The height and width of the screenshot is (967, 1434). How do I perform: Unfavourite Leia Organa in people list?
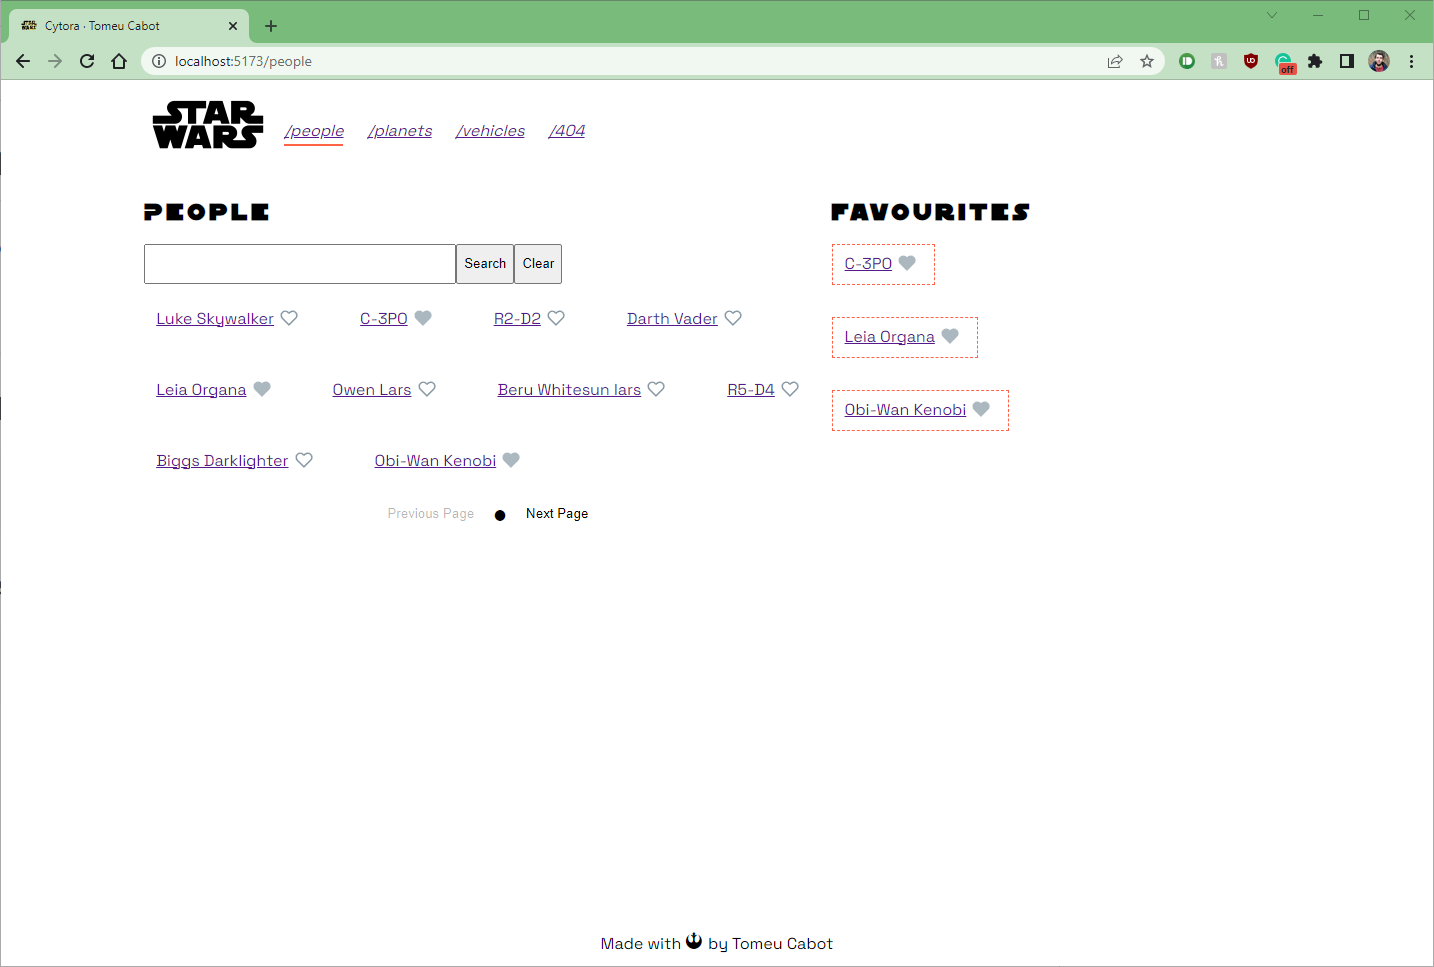[x=262, y=389]
